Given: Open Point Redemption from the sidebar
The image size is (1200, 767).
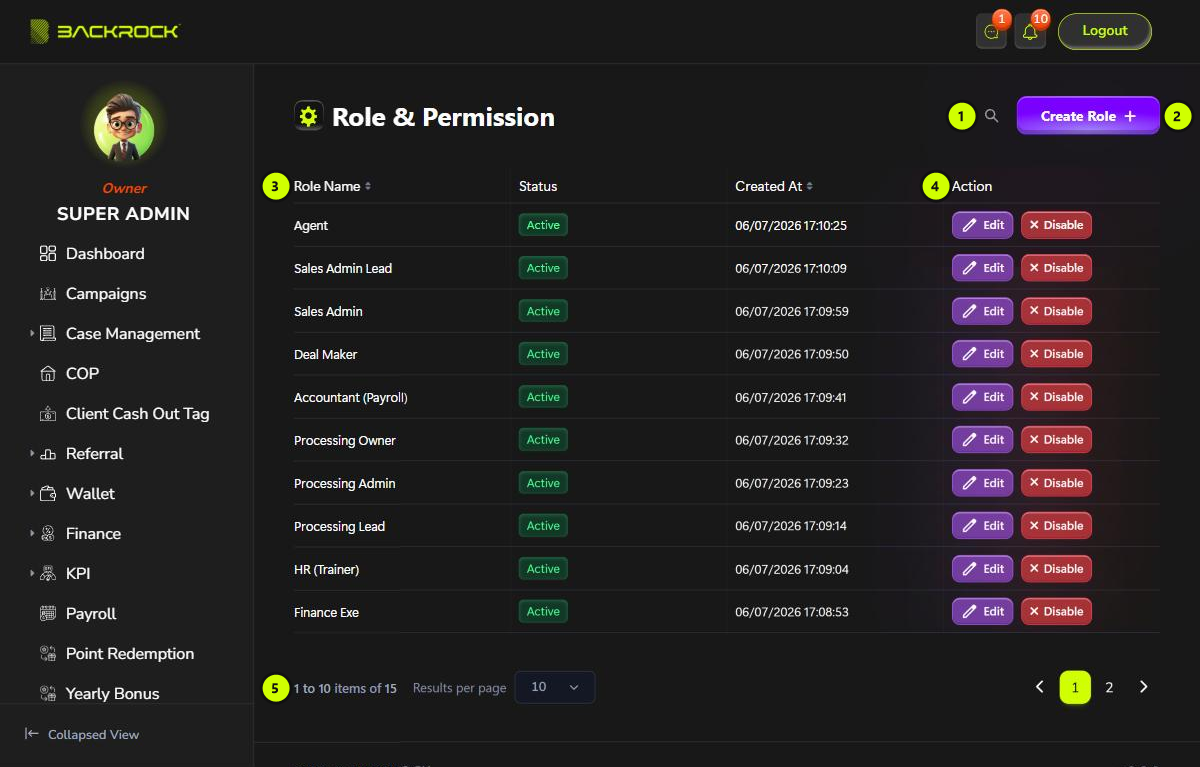Looking at the screenshot, I should (130, 654).
